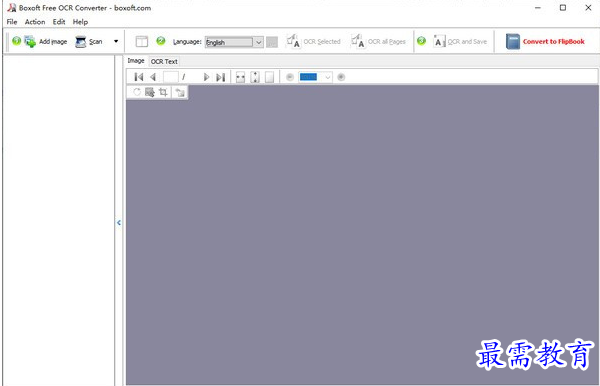
Task: Click the fit width icon
Action: [x=240, y=77]
